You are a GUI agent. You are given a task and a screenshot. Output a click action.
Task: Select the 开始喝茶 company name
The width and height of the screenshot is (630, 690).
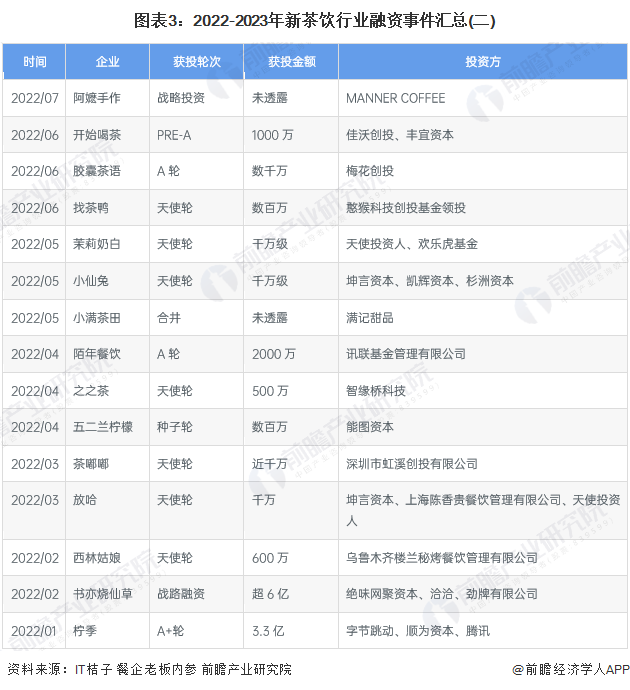coord(97,135)
